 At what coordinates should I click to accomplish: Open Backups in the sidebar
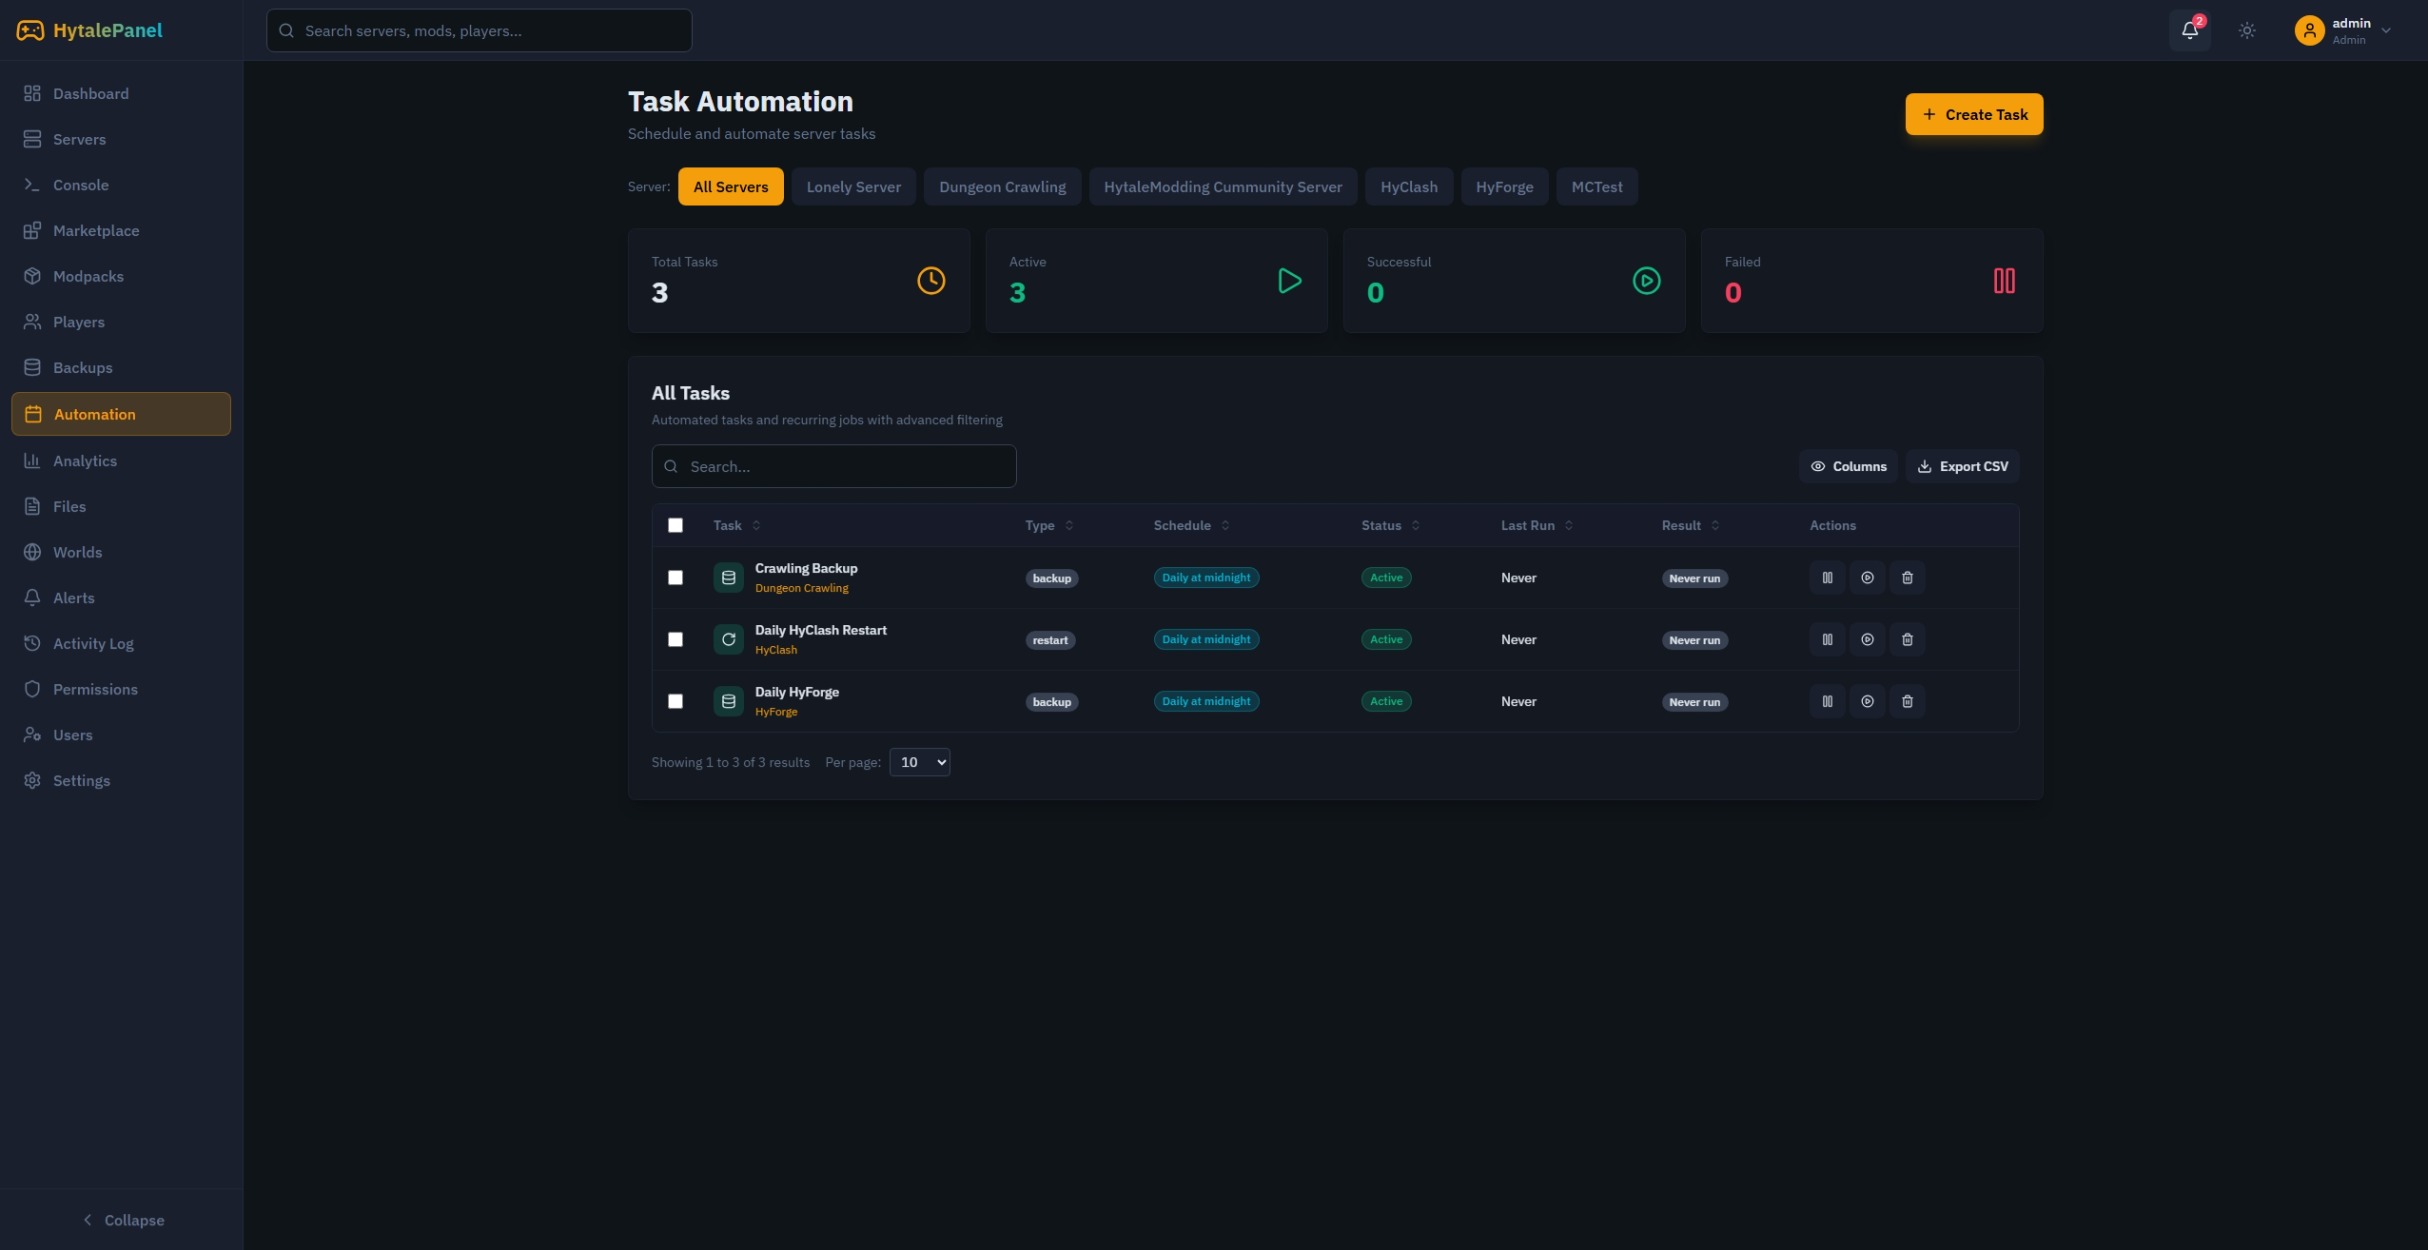point(82,368)
